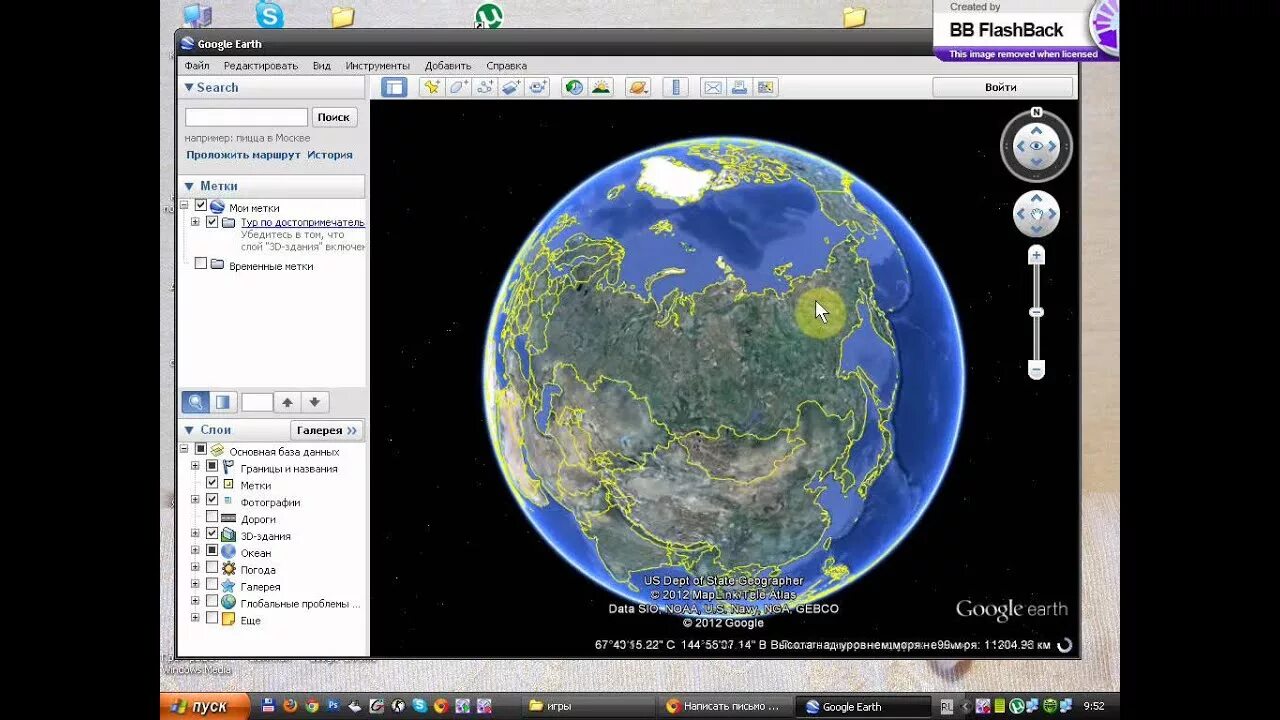The width and height of the screenshot is (1280, 720).
Task: Click the Print toolbar icon
Action: click(739, 87)
